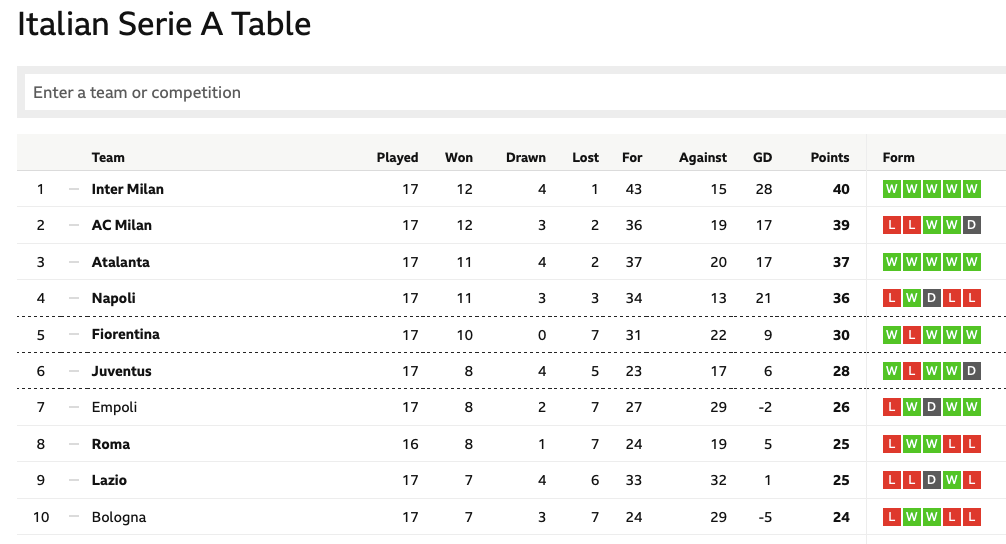
Task: Click Napoli's first red L form badge
Action: 891,298
